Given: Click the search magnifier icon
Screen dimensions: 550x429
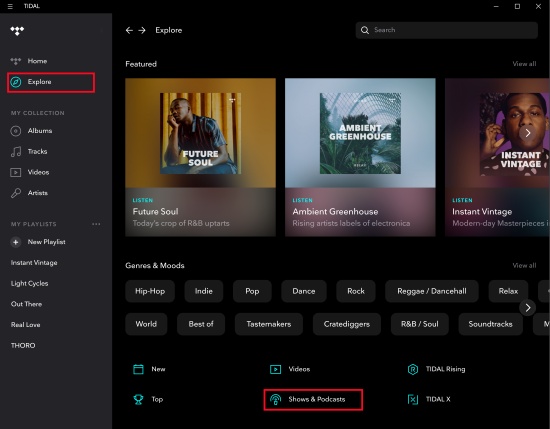Looking at the screenshot, I should click(365, 30).
